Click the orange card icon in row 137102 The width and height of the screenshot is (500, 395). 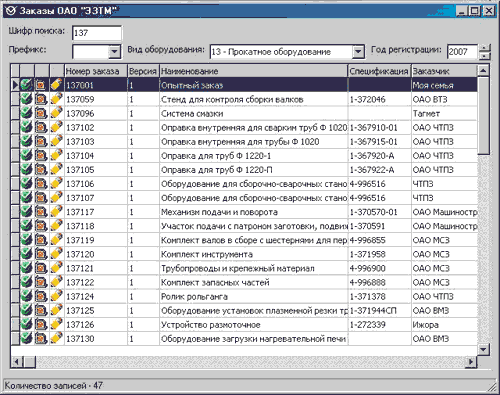41,127
